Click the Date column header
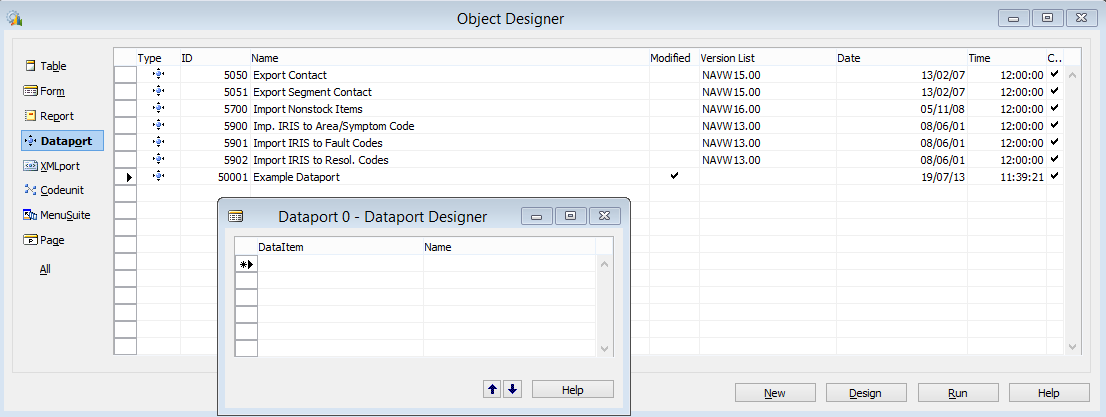This screenshot has width=1106, height=417. pyautogui.click(x=901, y=58)
